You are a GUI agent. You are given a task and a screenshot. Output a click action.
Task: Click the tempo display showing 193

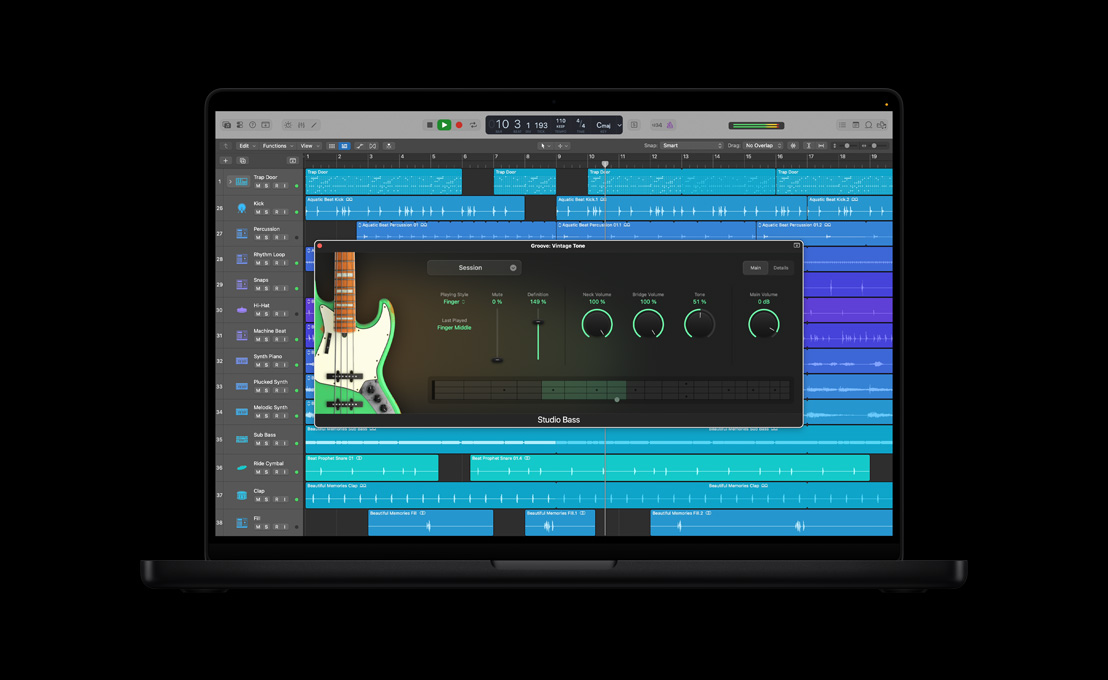click(x=541, y=125)
